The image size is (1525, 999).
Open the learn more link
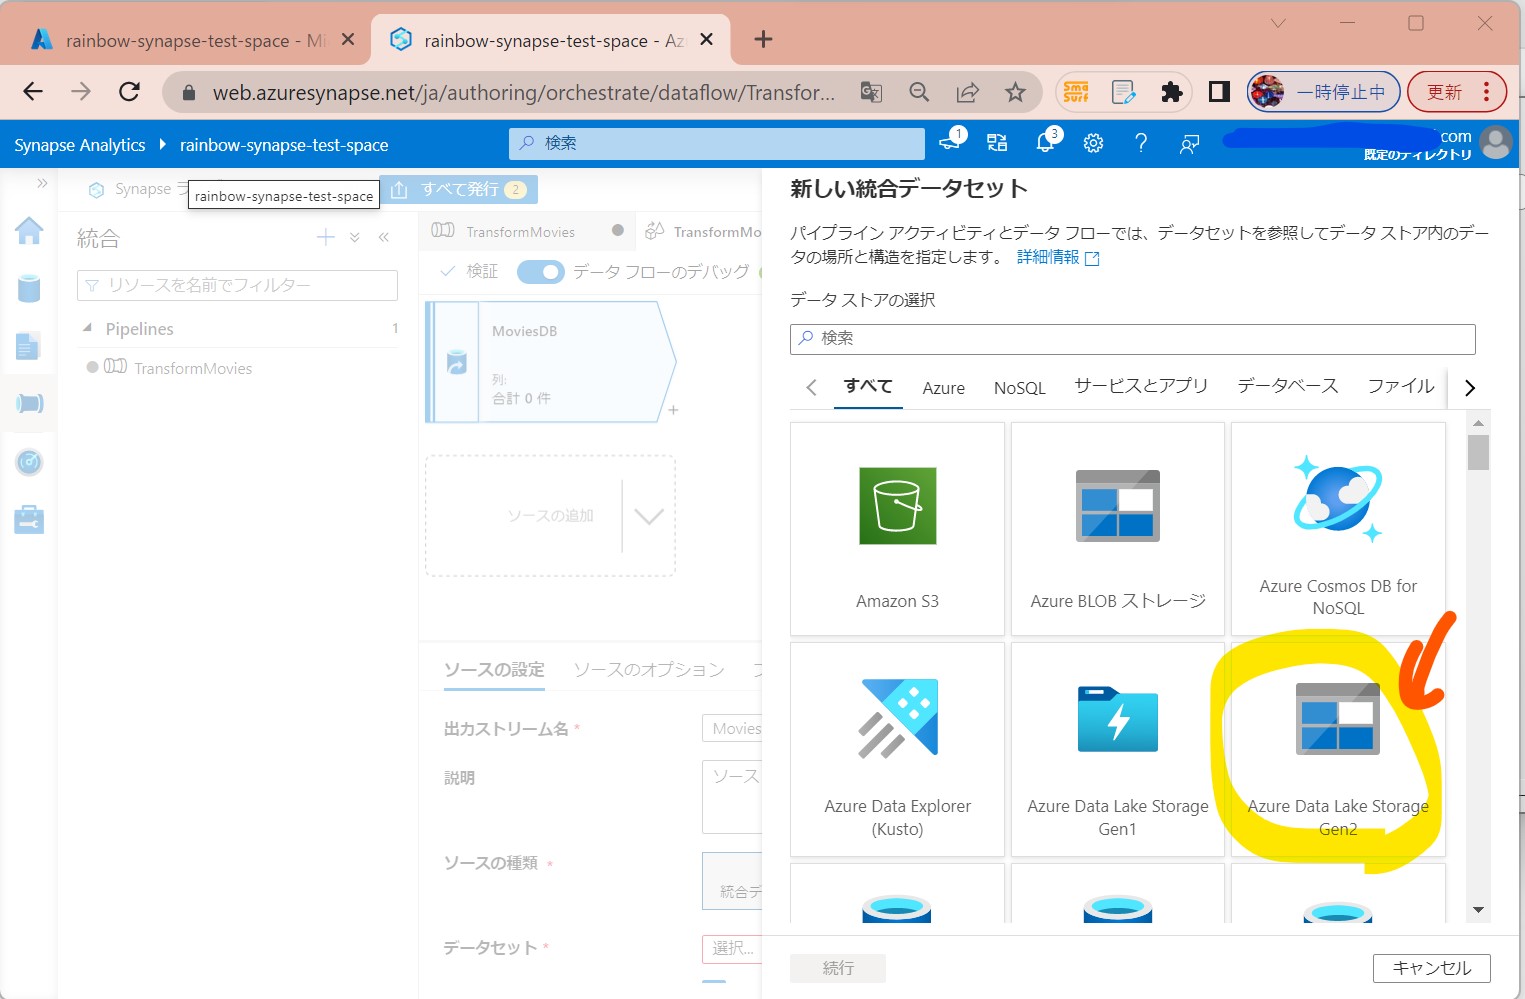point(1058,257)
